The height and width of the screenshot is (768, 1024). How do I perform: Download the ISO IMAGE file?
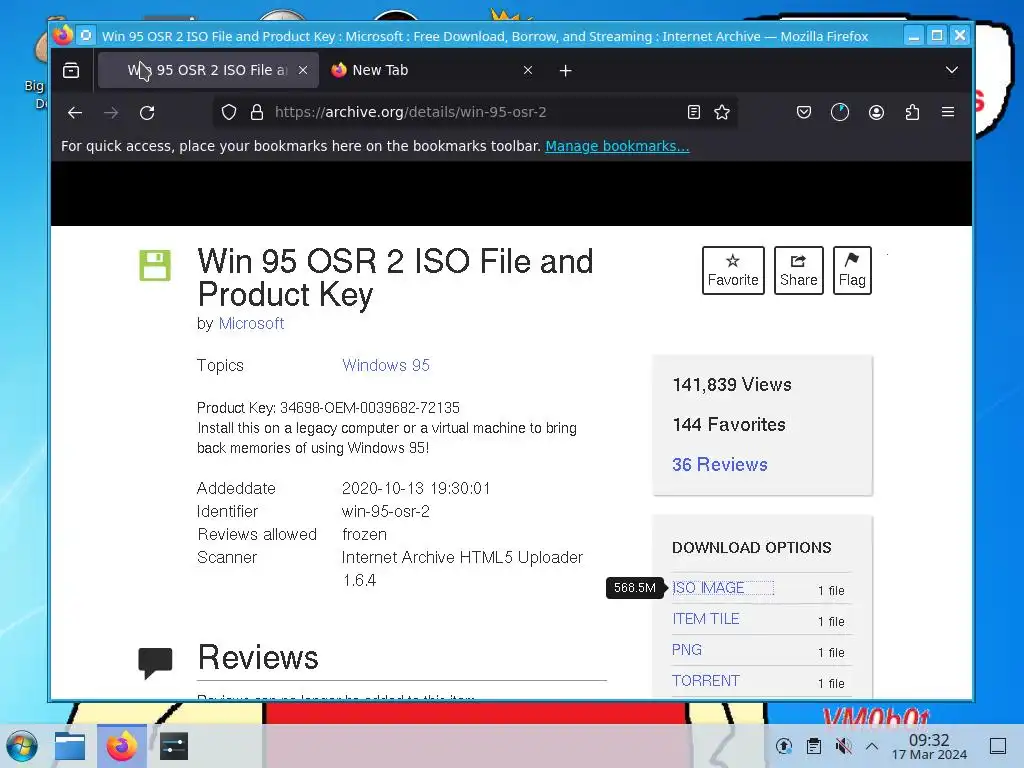(x=709, y=588)
